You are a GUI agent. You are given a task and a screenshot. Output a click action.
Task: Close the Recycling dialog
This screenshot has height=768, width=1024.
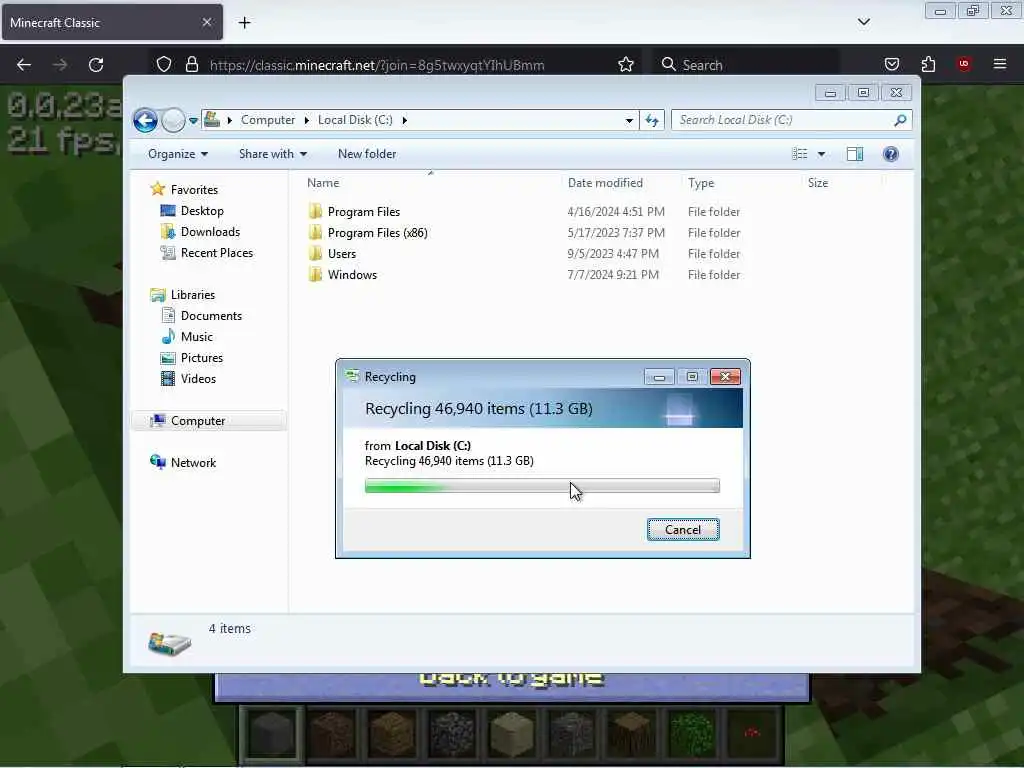pos(725,377)
